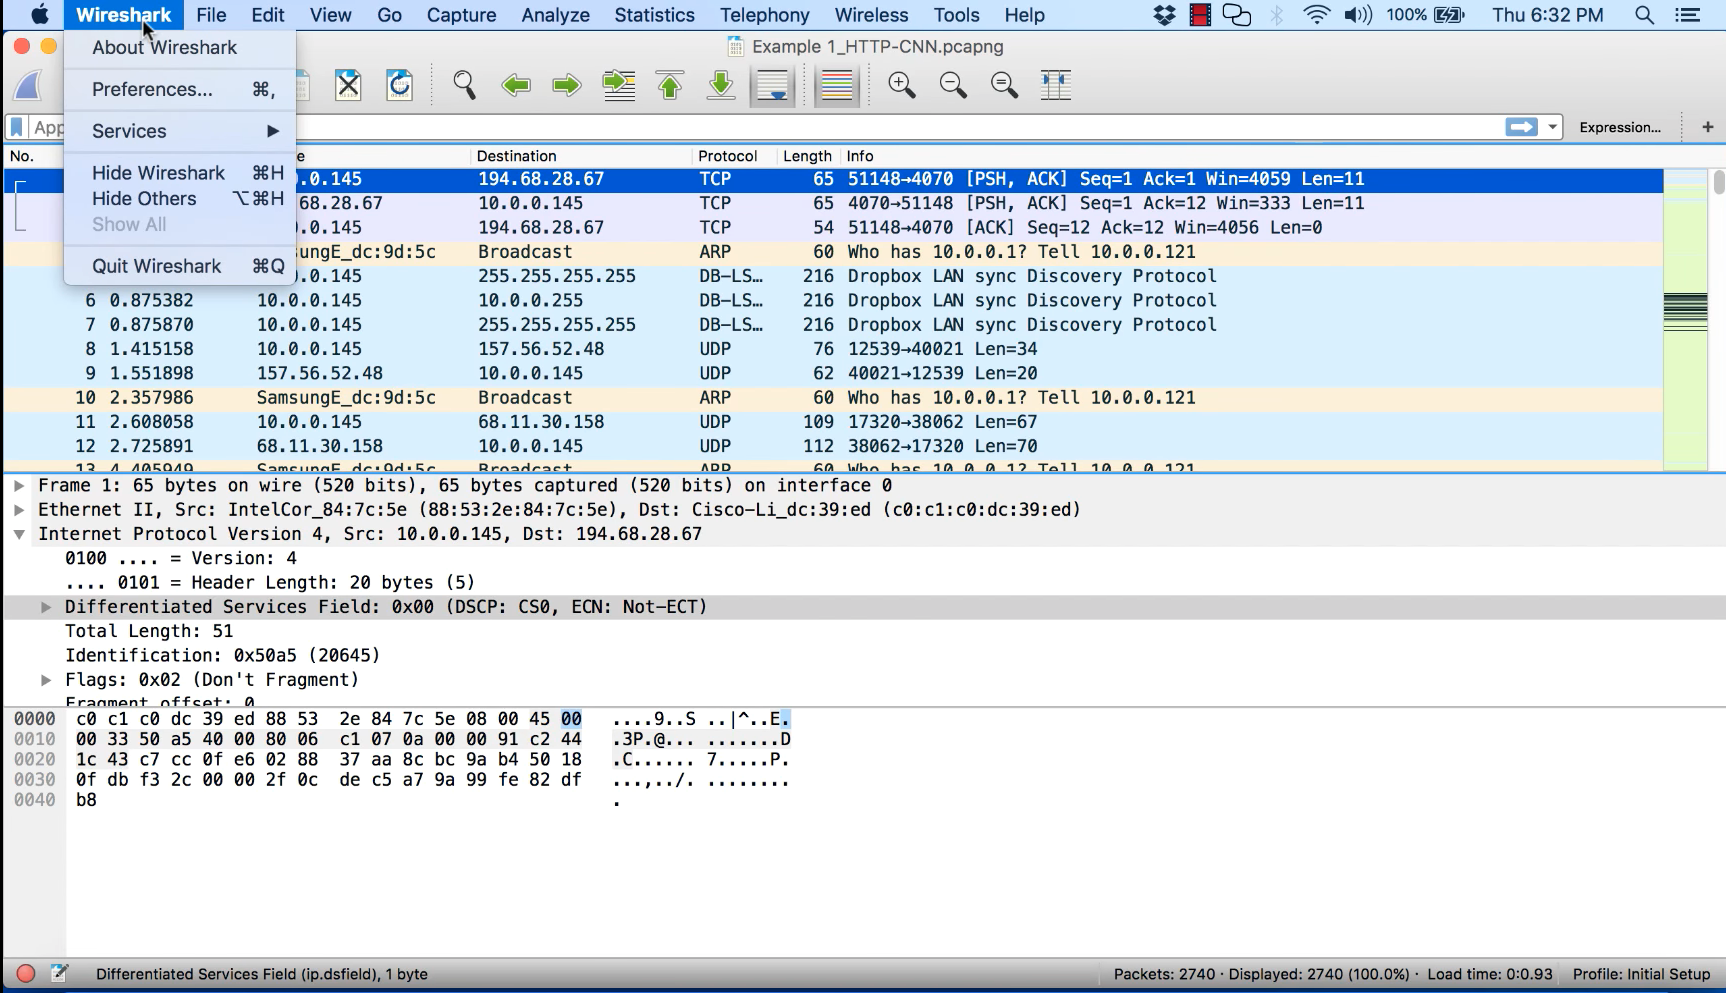
Task: Expand Frame 1 details tree
Action: click(19, 485)
